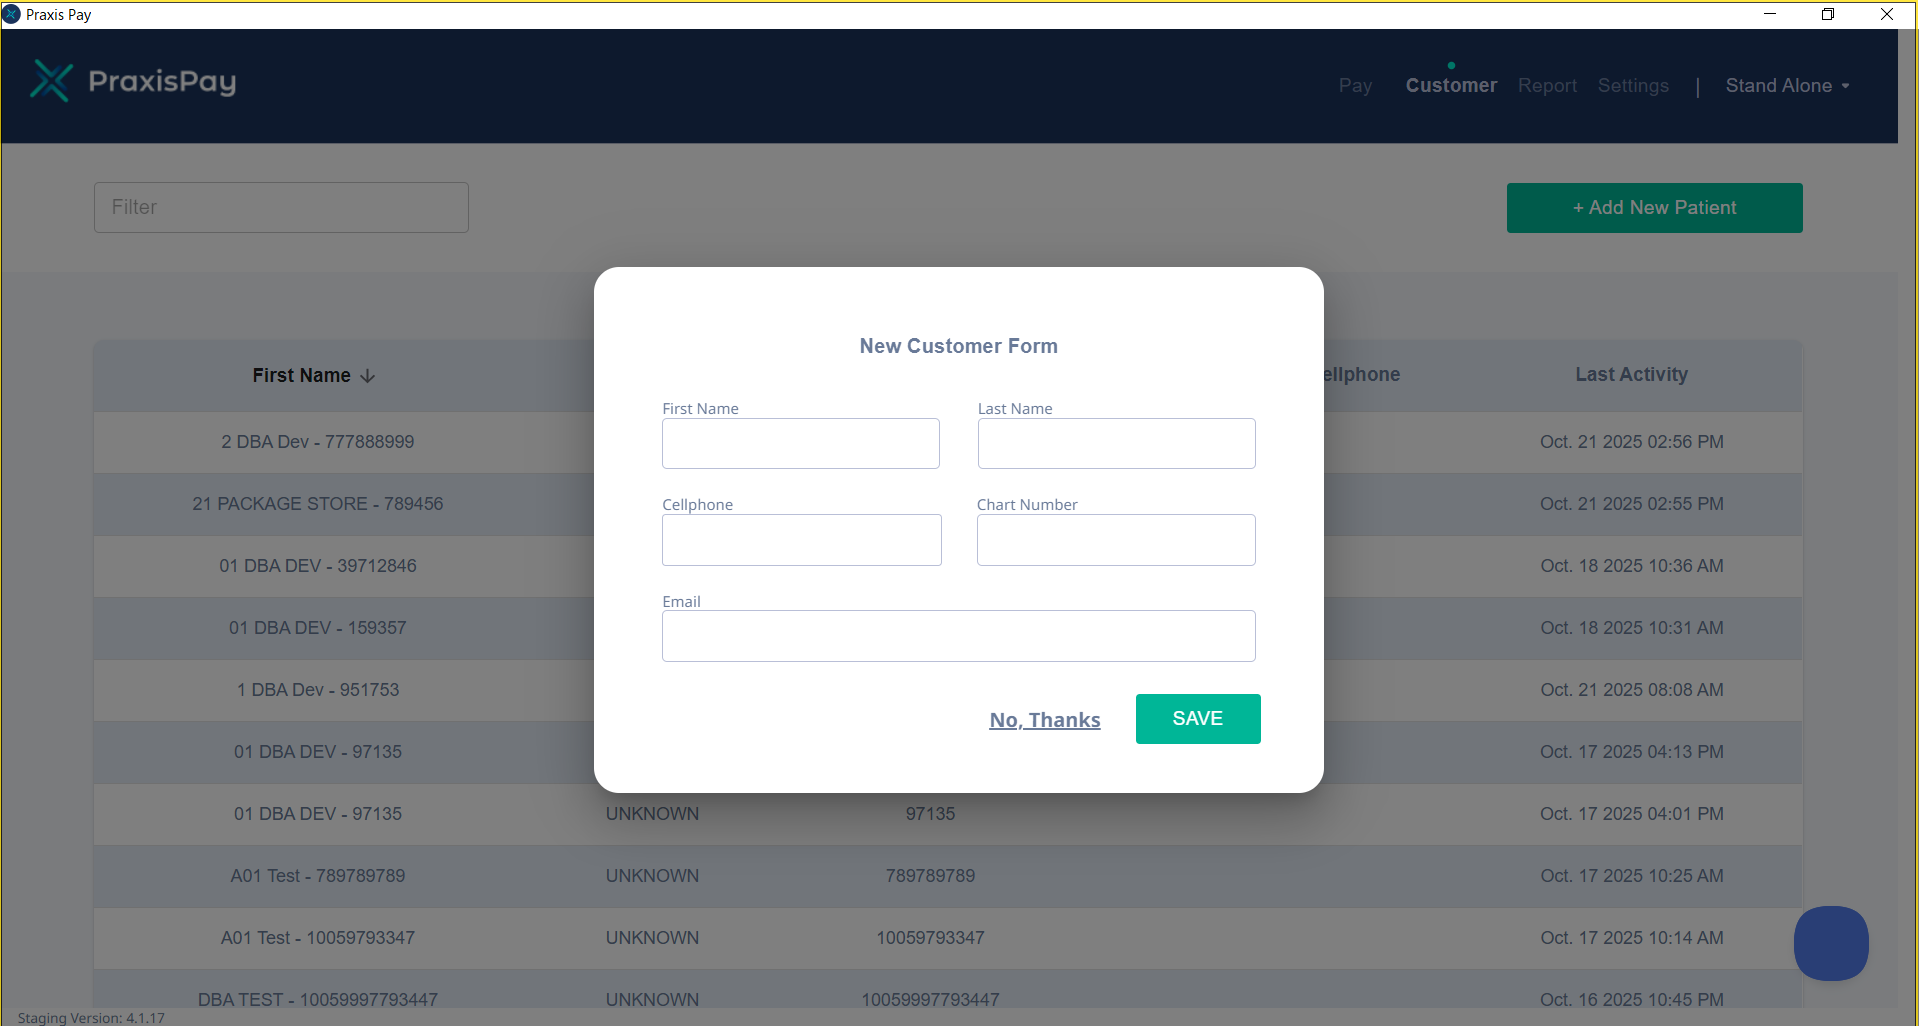Screen dimensions: 1919x1026
Task: Dismiss form via No, Thanks link
Action: click(1045, 720)
